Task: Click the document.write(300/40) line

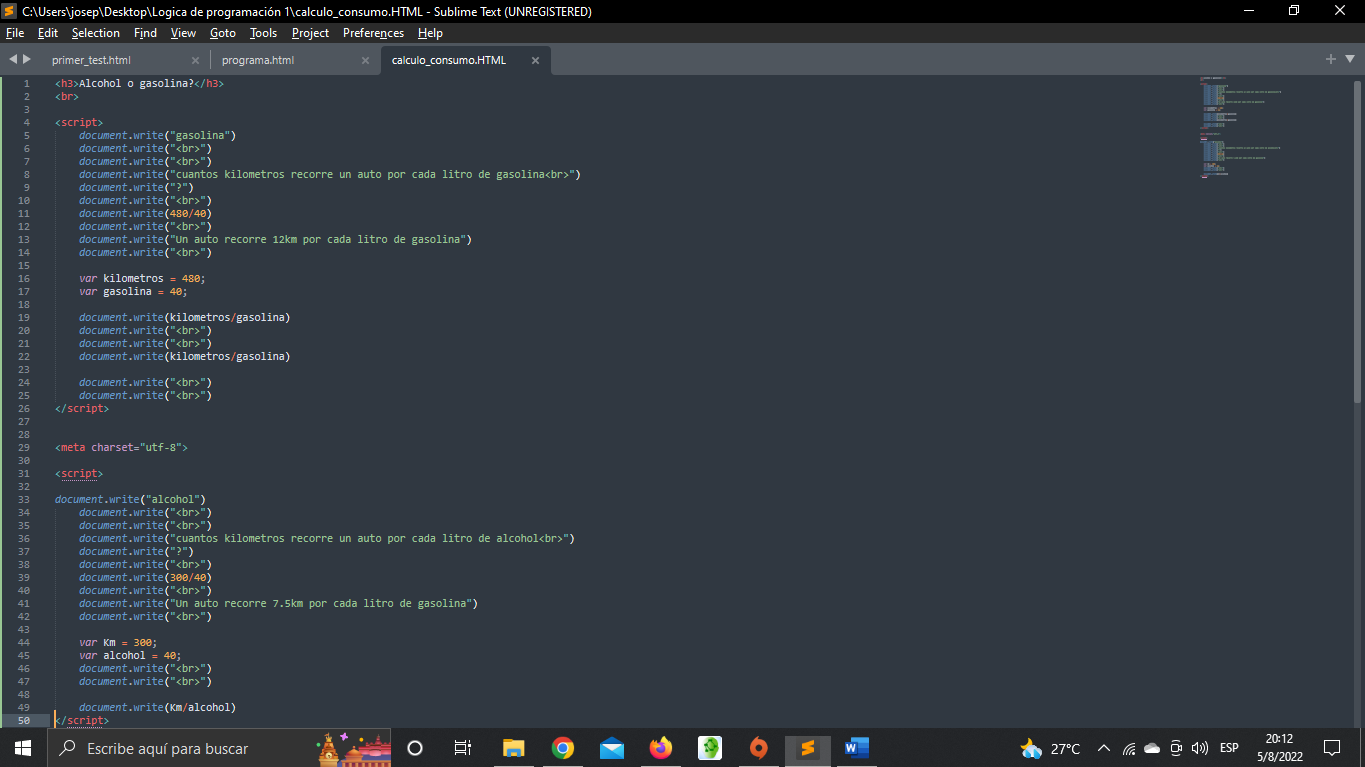Action: click(x=145, y=577)
